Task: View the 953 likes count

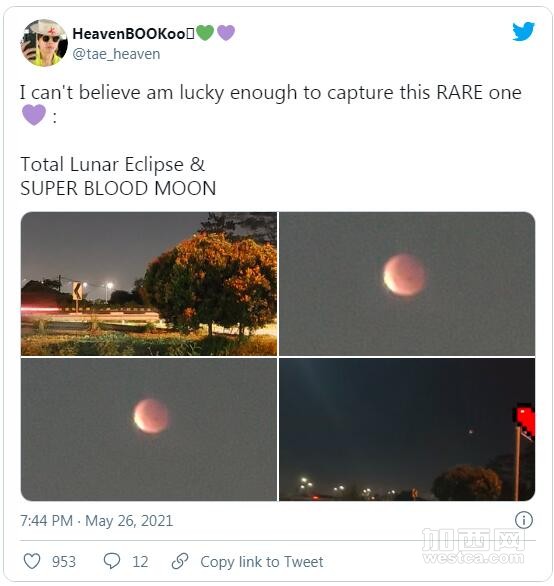Action: tap(64, 562)
